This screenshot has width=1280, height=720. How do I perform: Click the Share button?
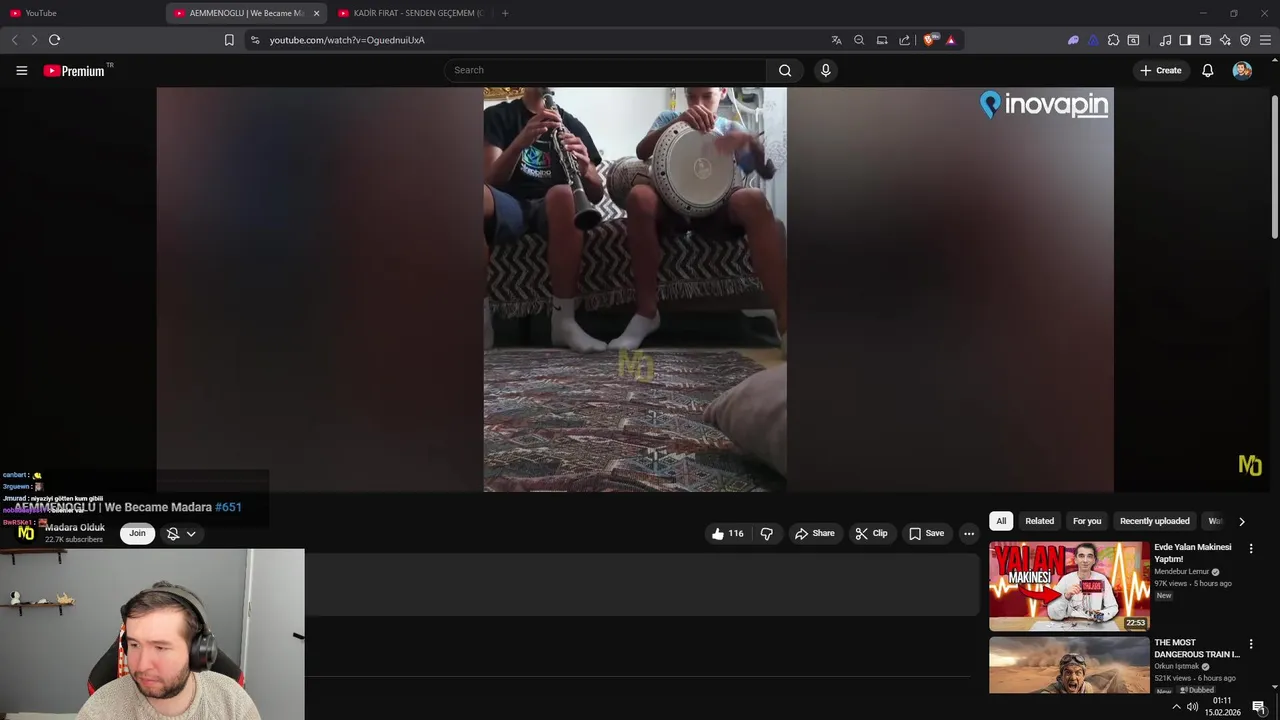pyautogui.click(x=814, y=533)
